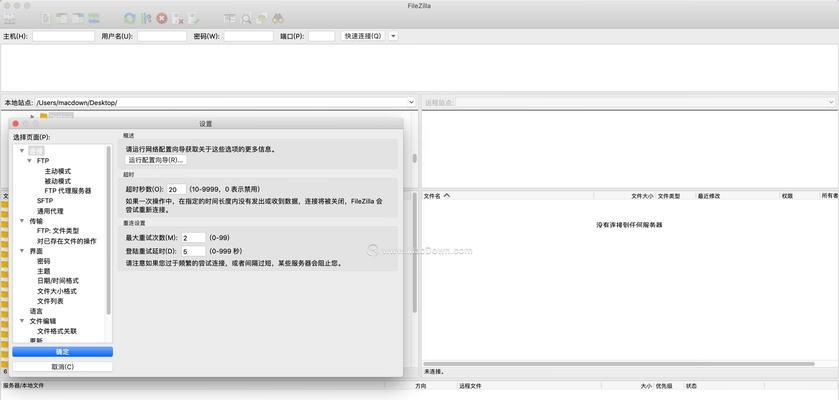Screen dimensions: 839x400
Task: Select 日期/时间格式 settings page
Action: [x=58, y=281]
